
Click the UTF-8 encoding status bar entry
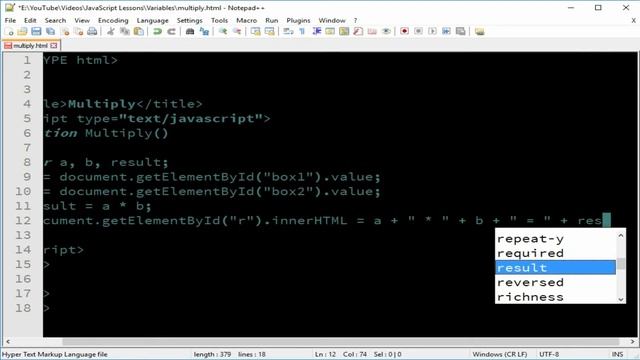point(549,354)
